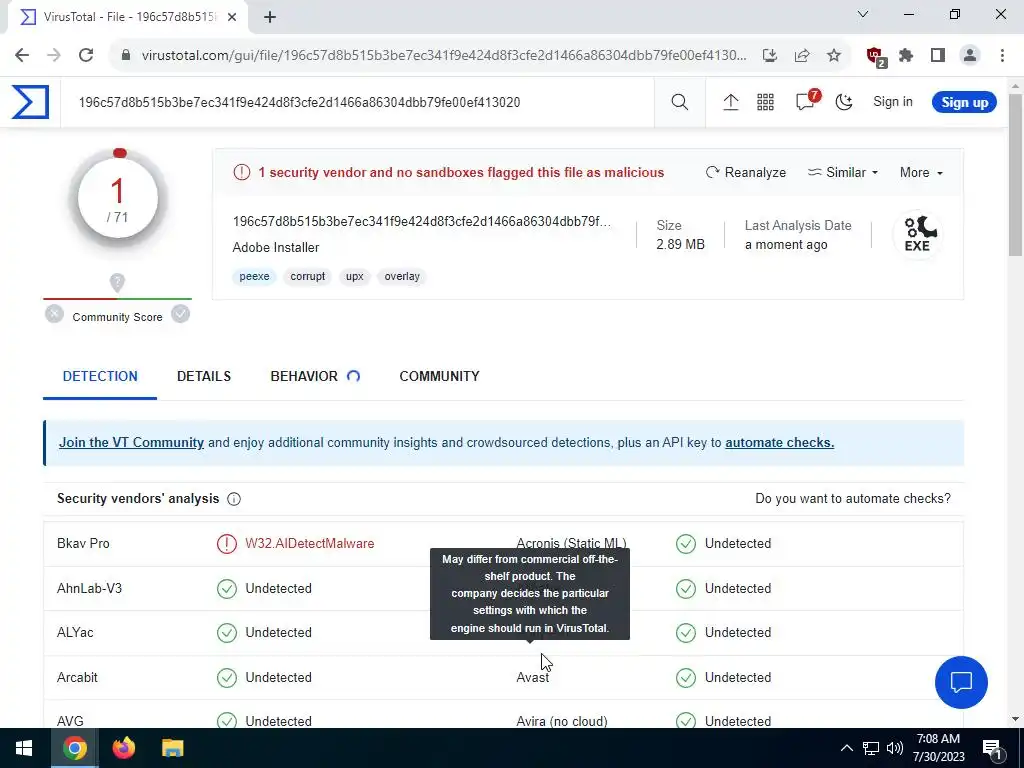Reload the page with refresh icon
This screenshot has height=768, width=1024.
(x=86, y=55)
